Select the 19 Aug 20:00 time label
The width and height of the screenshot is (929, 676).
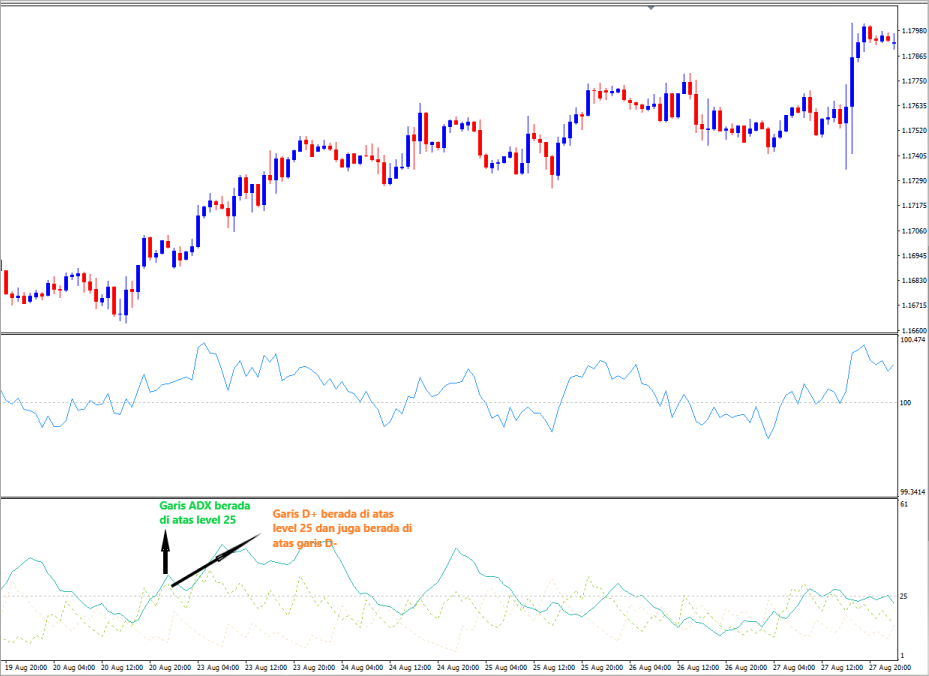pyautogui.click(x=25, y=668)
